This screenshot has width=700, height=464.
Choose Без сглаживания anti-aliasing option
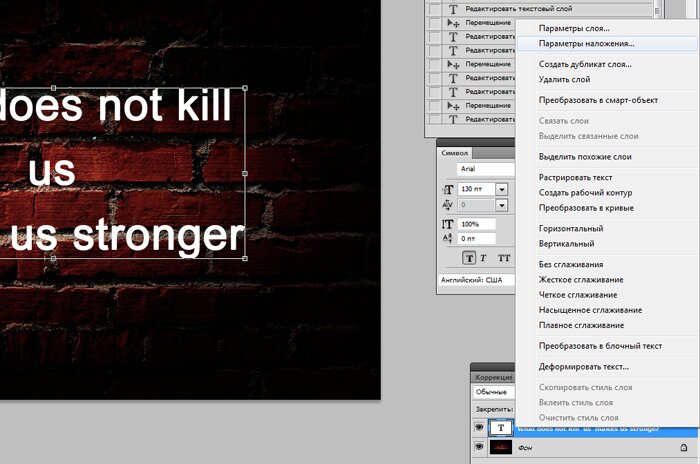(571, 264)
